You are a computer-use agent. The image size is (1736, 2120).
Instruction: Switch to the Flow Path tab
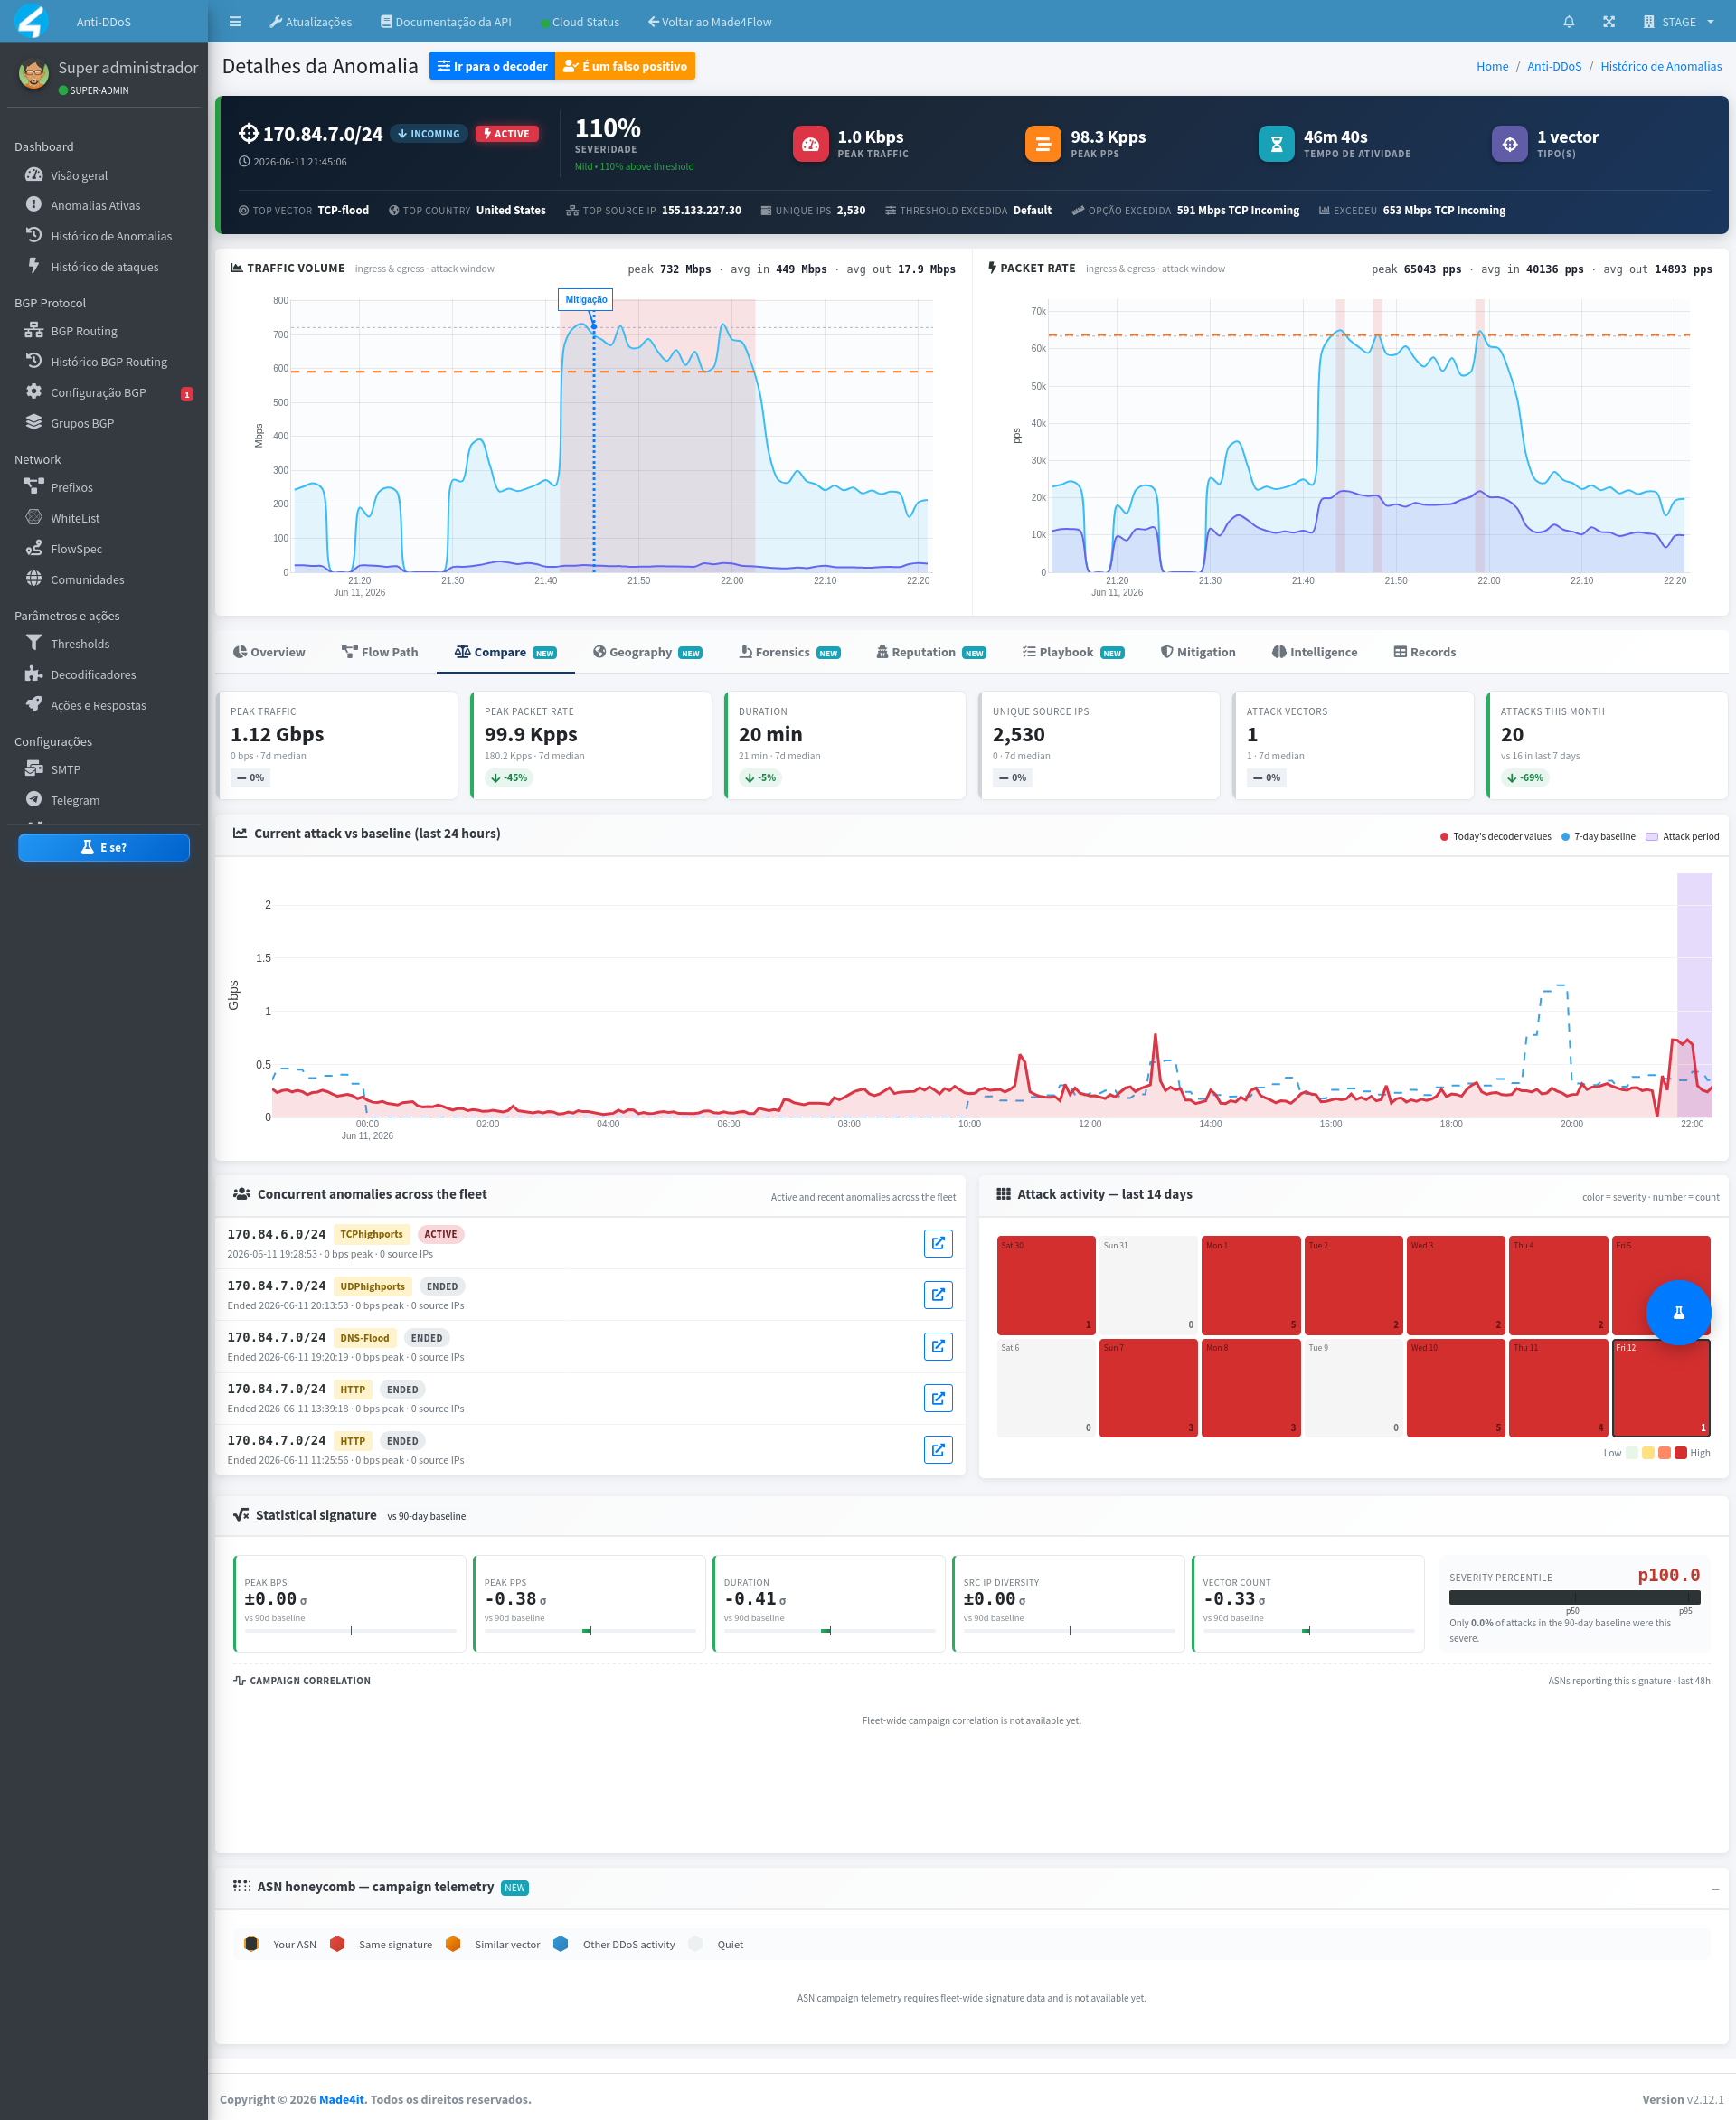(380, 652)
